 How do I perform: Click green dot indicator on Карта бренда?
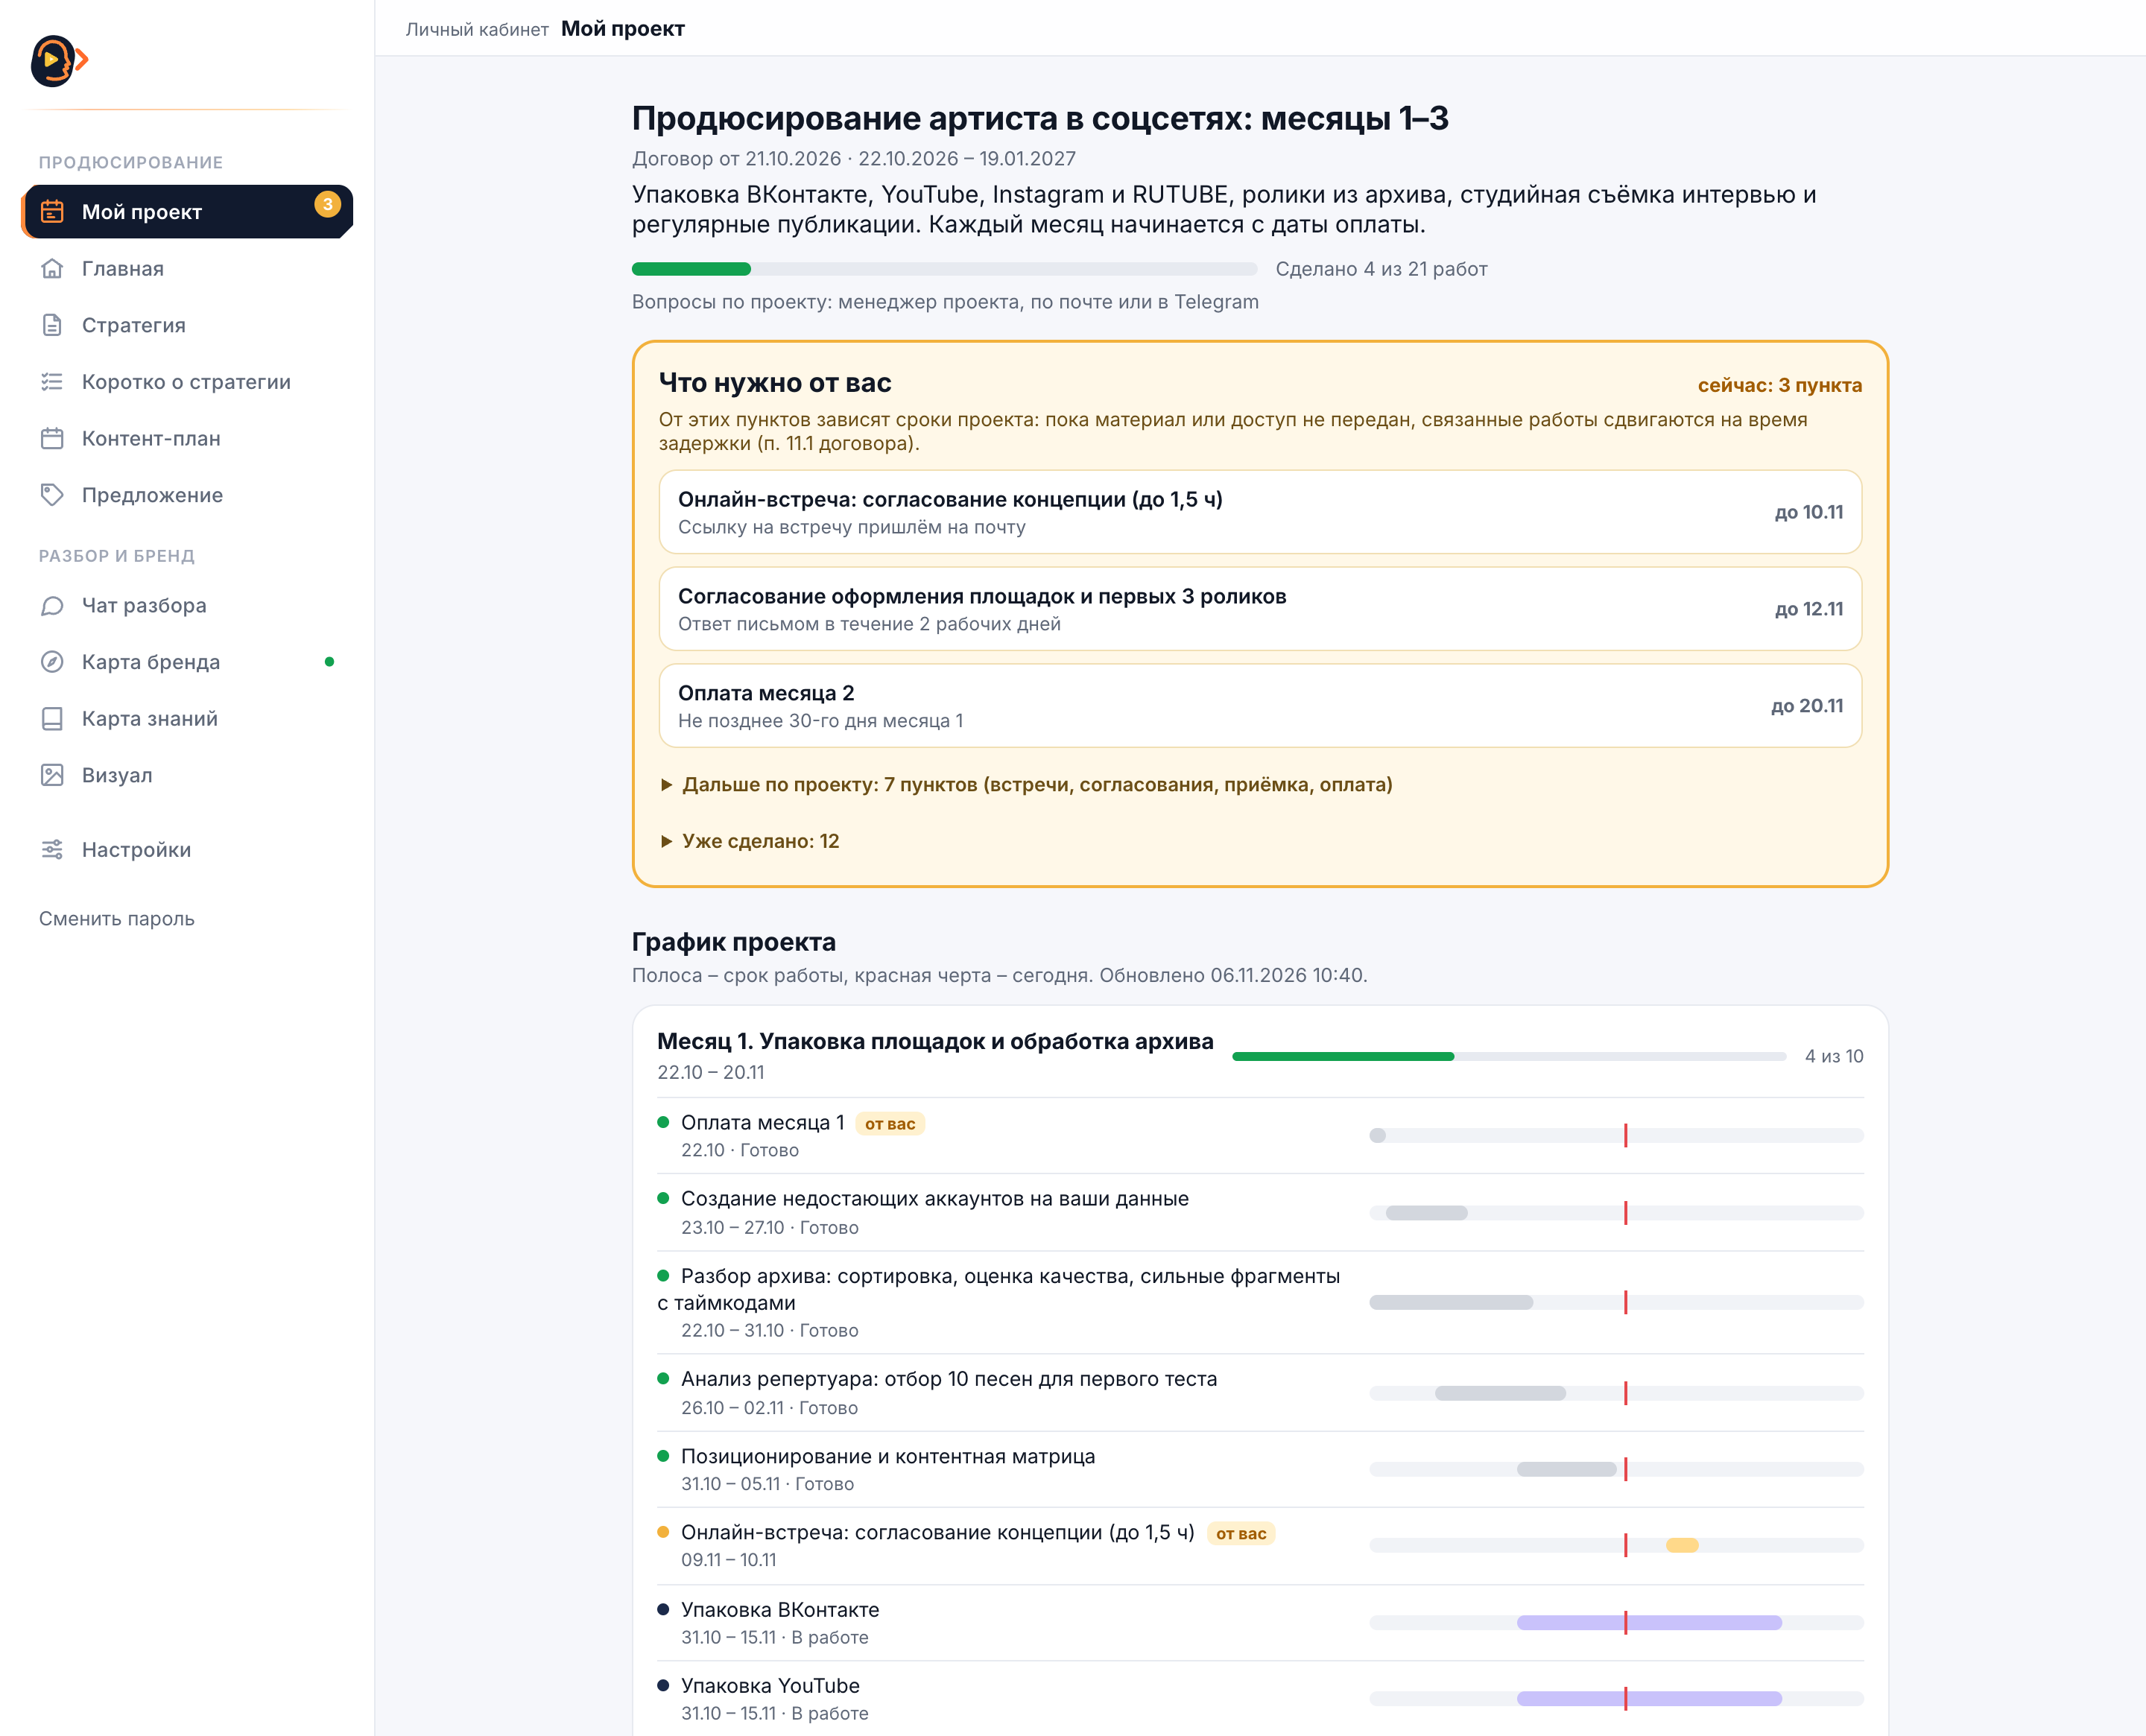[x=329, y=662]
